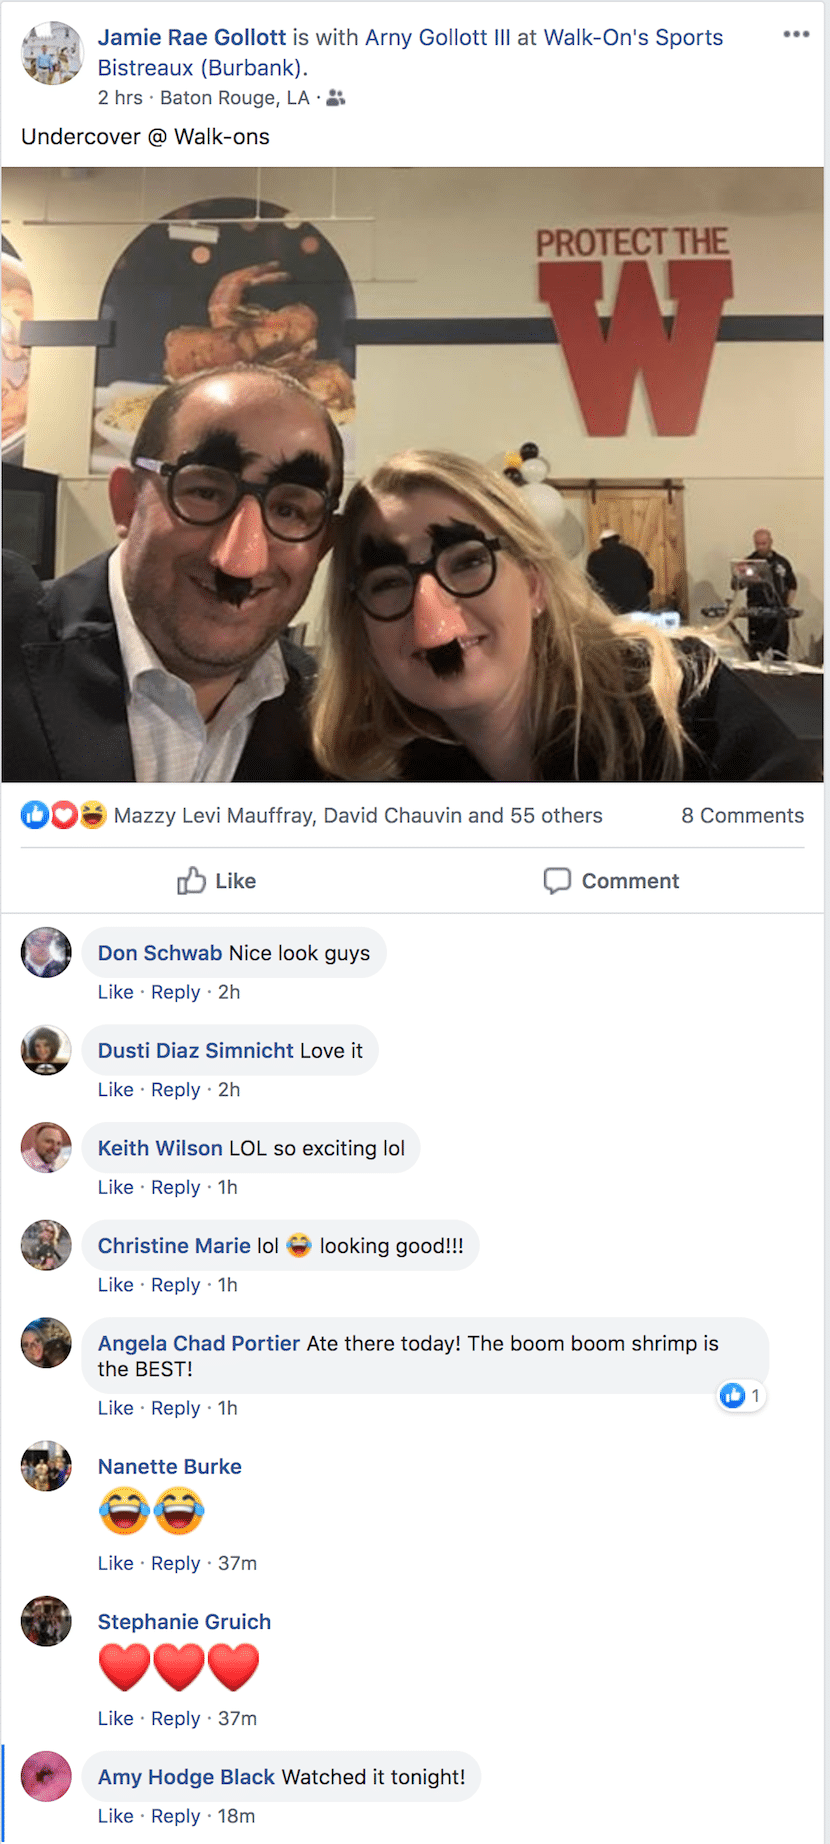Like Nanette Burke's emoji comment
The width and height of the screenshot is (830, 1844).
pyautogui.click(x=115, y=1563)
